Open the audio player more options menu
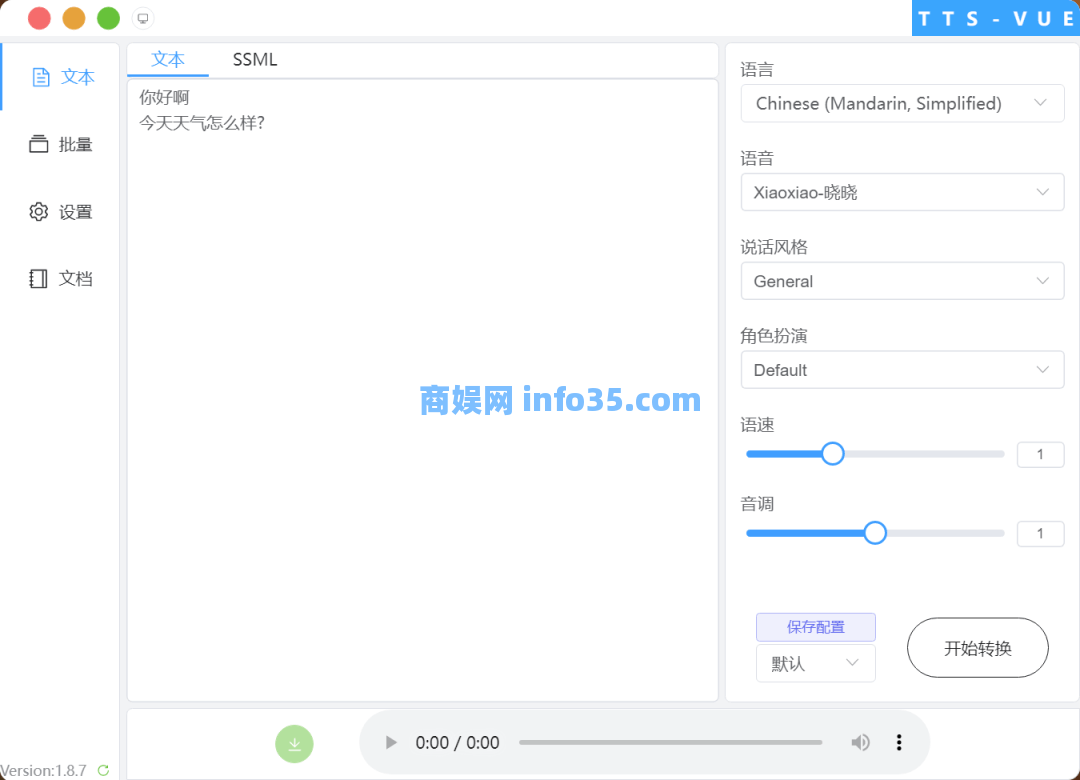Image resolution: width=1080 pixels, height=780 pixels. (899, 742)
